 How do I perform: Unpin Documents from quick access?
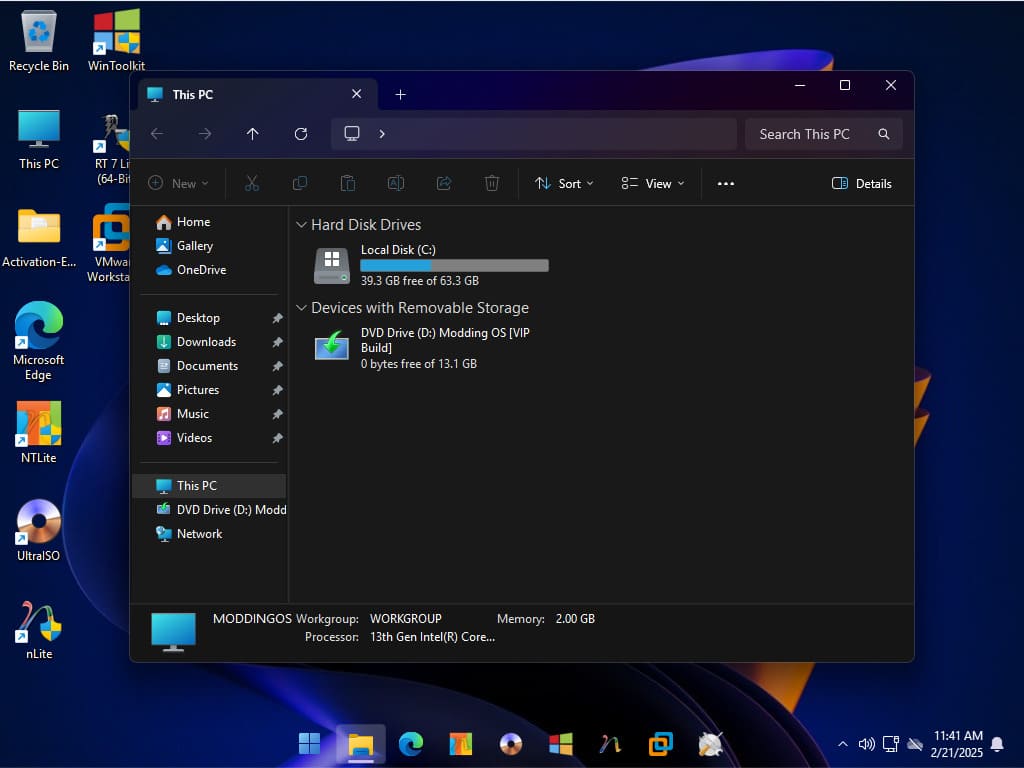coord(278,366)
